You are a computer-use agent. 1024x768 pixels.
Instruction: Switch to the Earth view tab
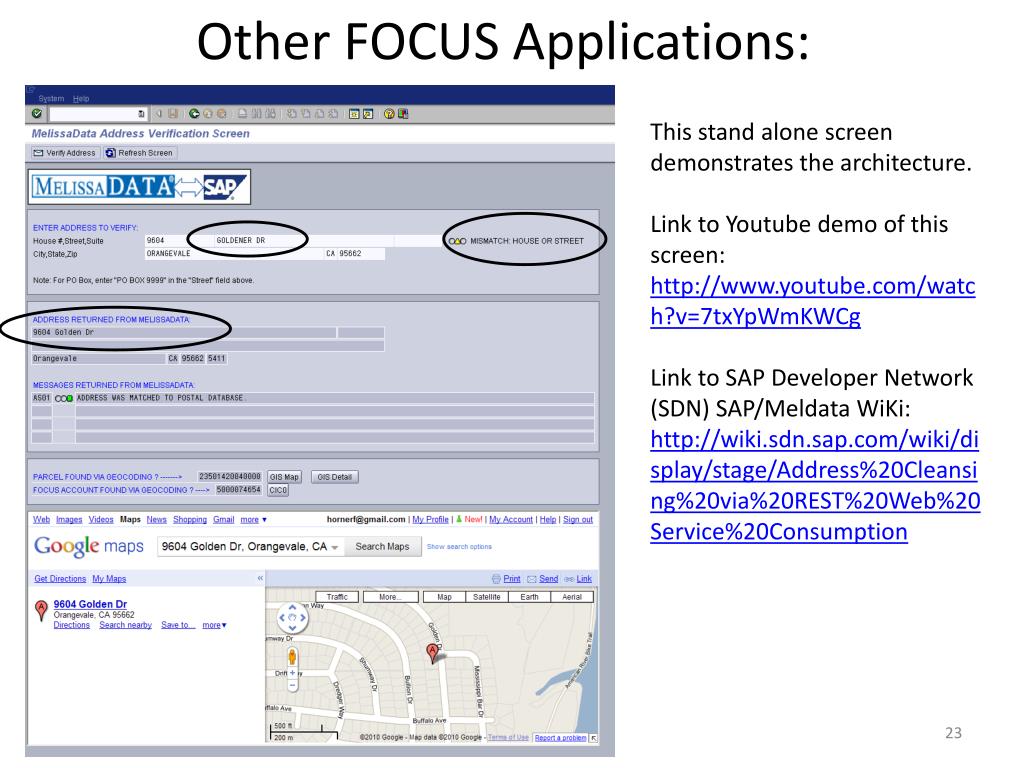tap(529, 597)
